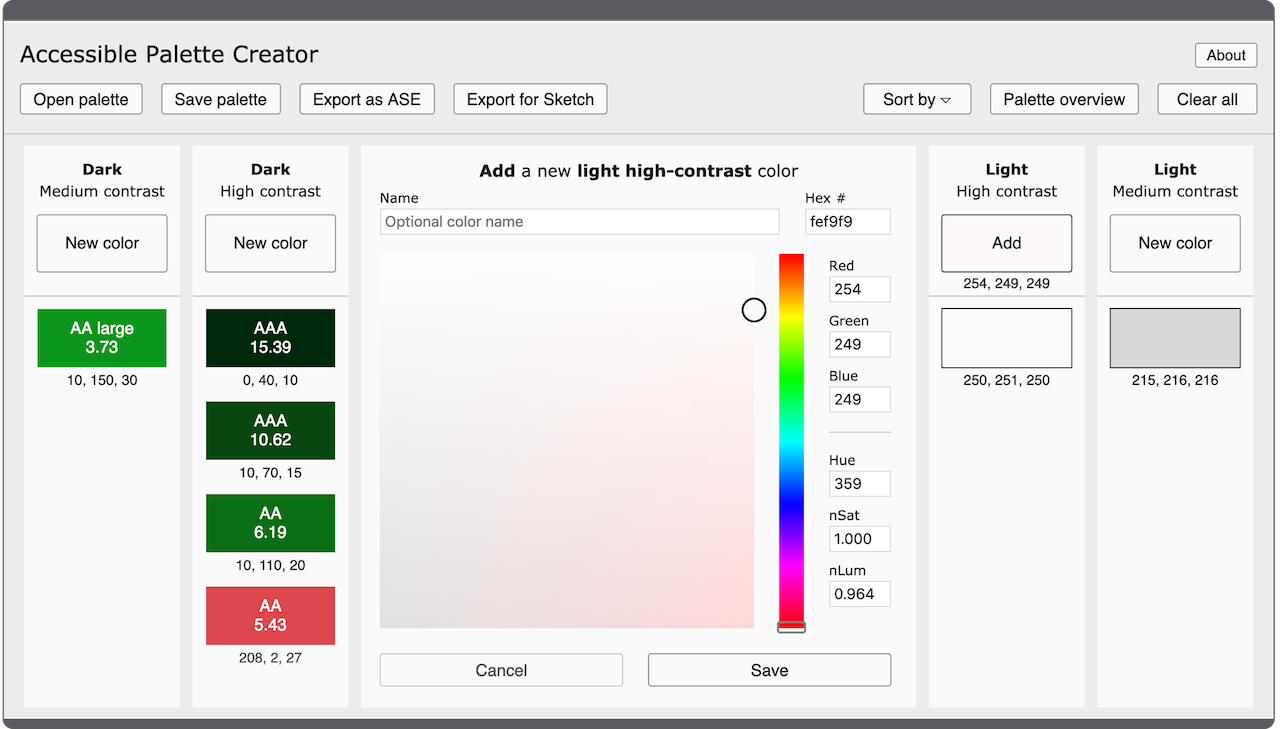Screen dimensions: 1280x729
Task: Select the AA large 3.73 green swatch
Action: [102, 338]
